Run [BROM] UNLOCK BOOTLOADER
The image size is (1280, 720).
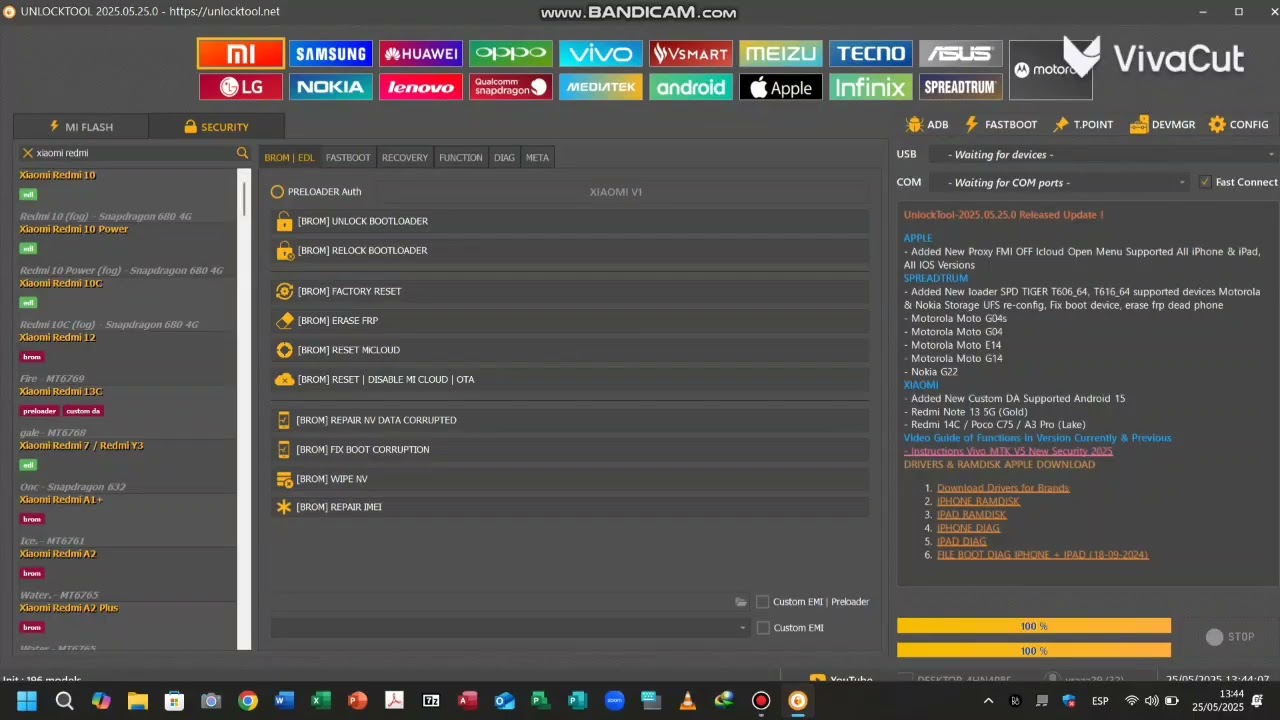[570, 221]
